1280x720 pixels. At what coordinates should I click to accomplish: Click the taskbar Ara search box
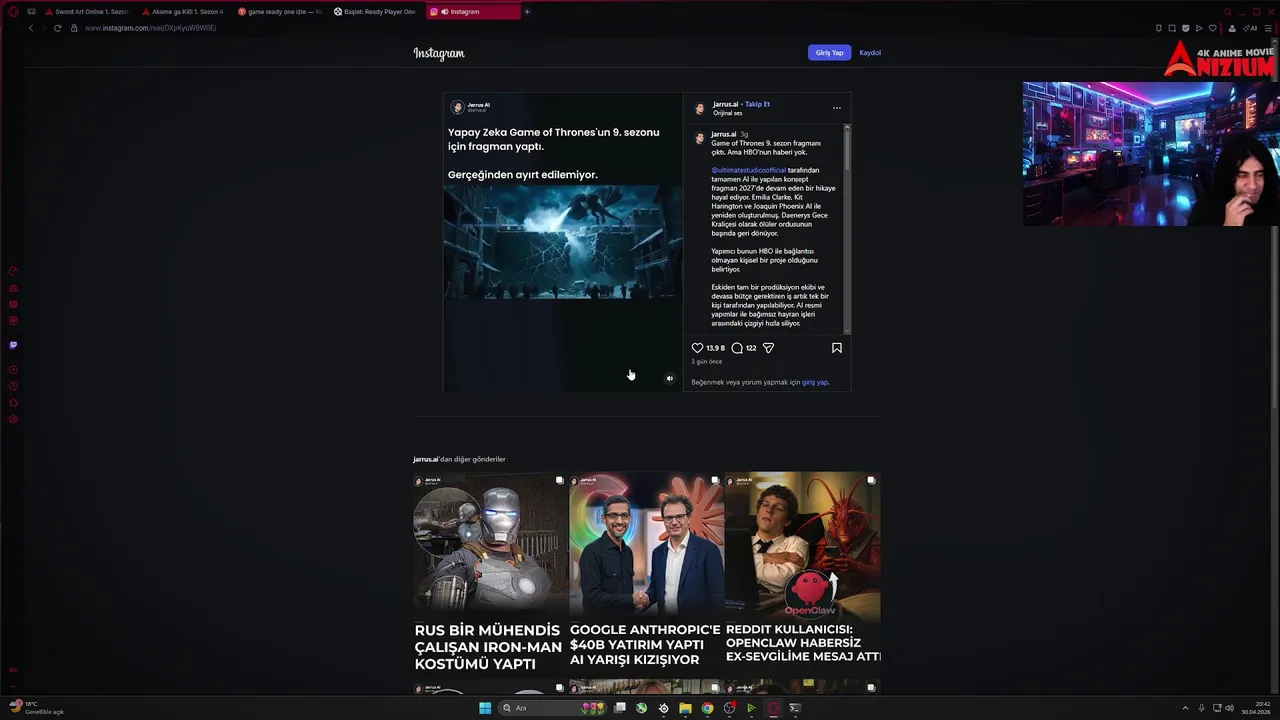tap(552, 708)
